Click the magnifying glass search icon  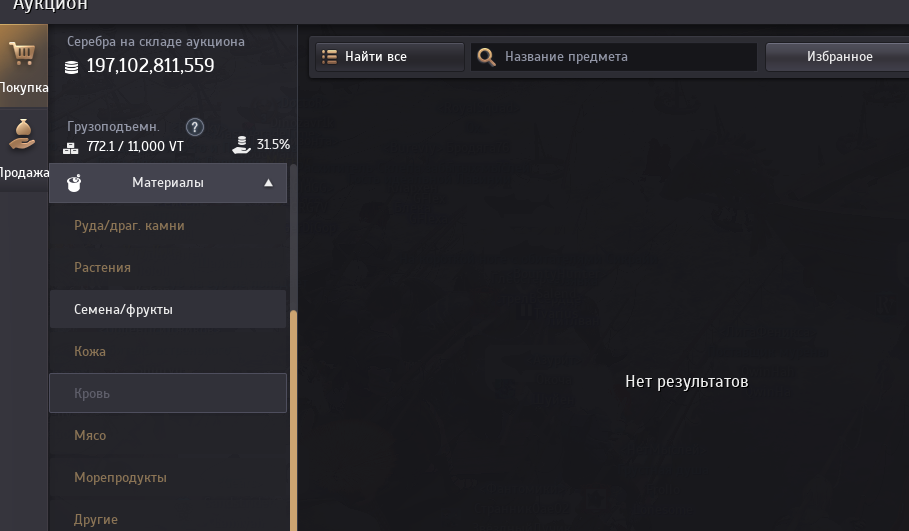coord(487,57)
